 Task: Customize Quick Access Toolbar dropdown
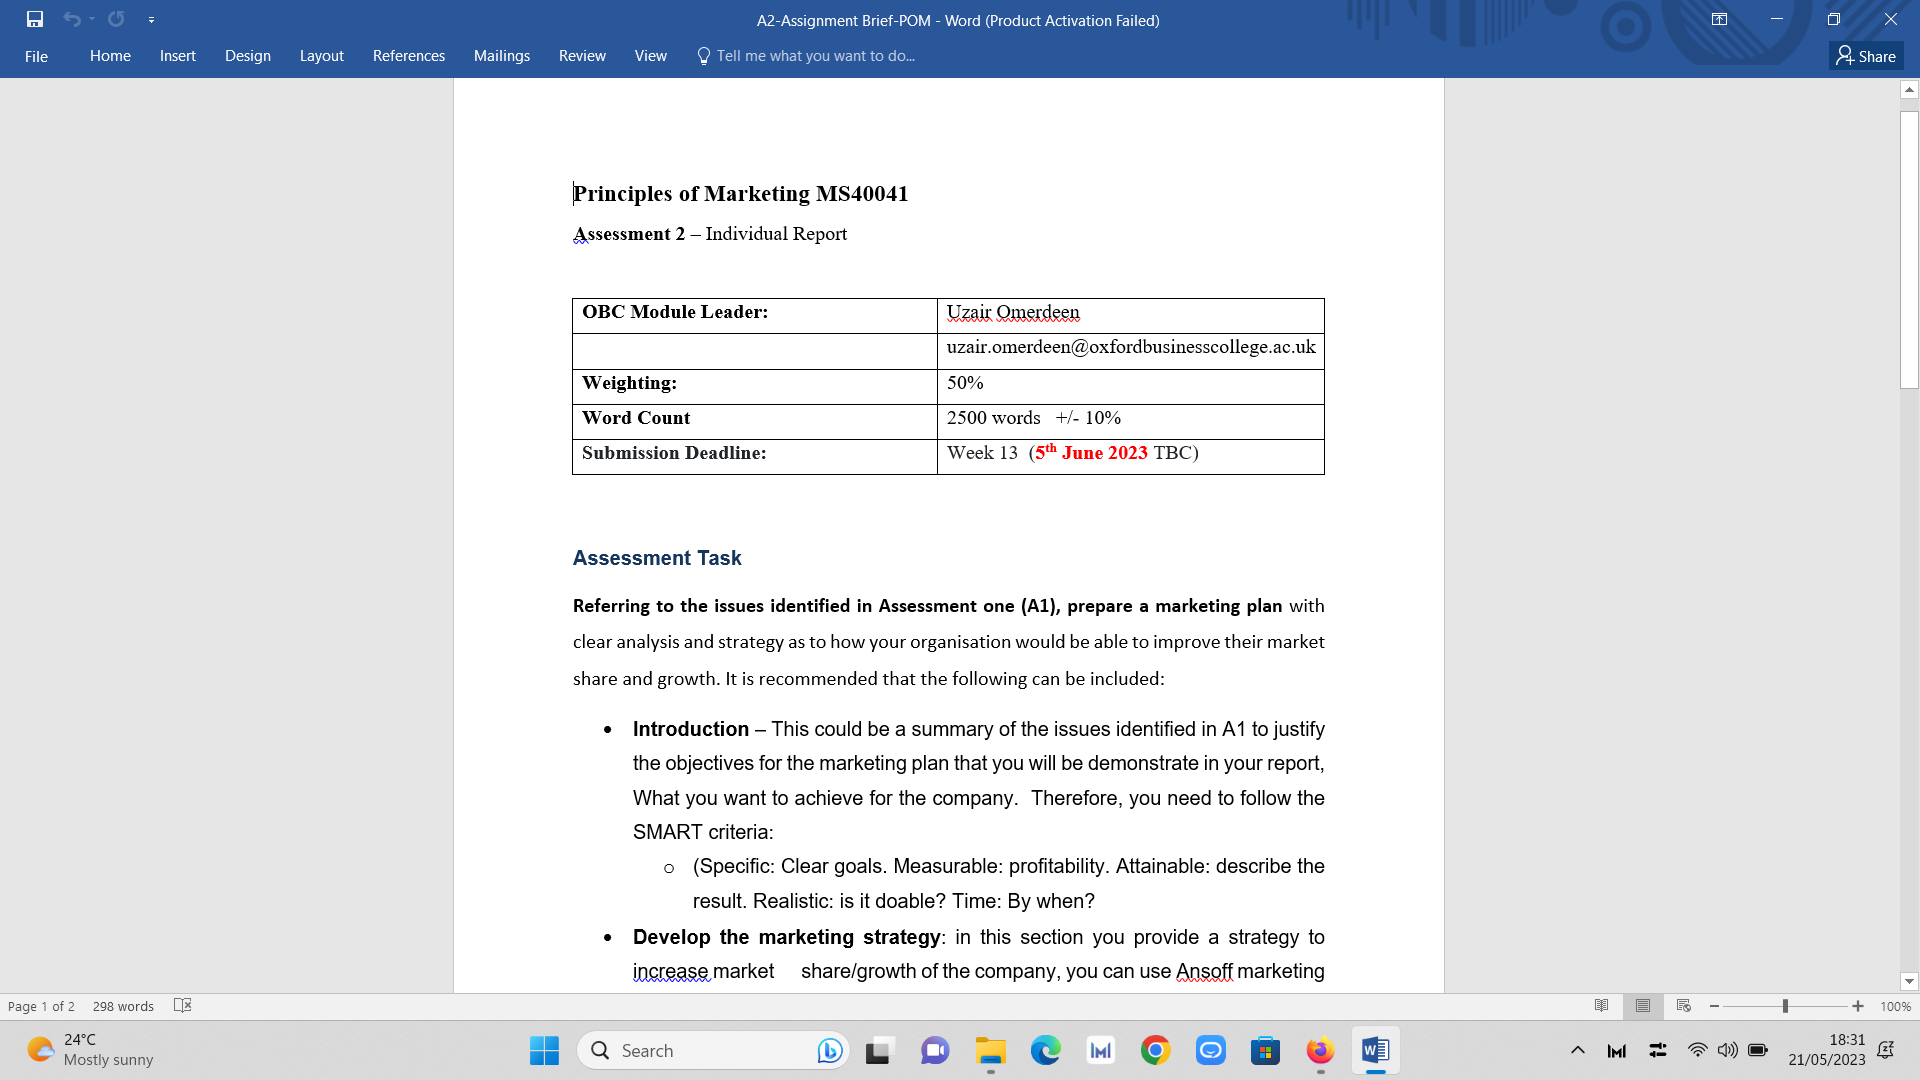151,19
